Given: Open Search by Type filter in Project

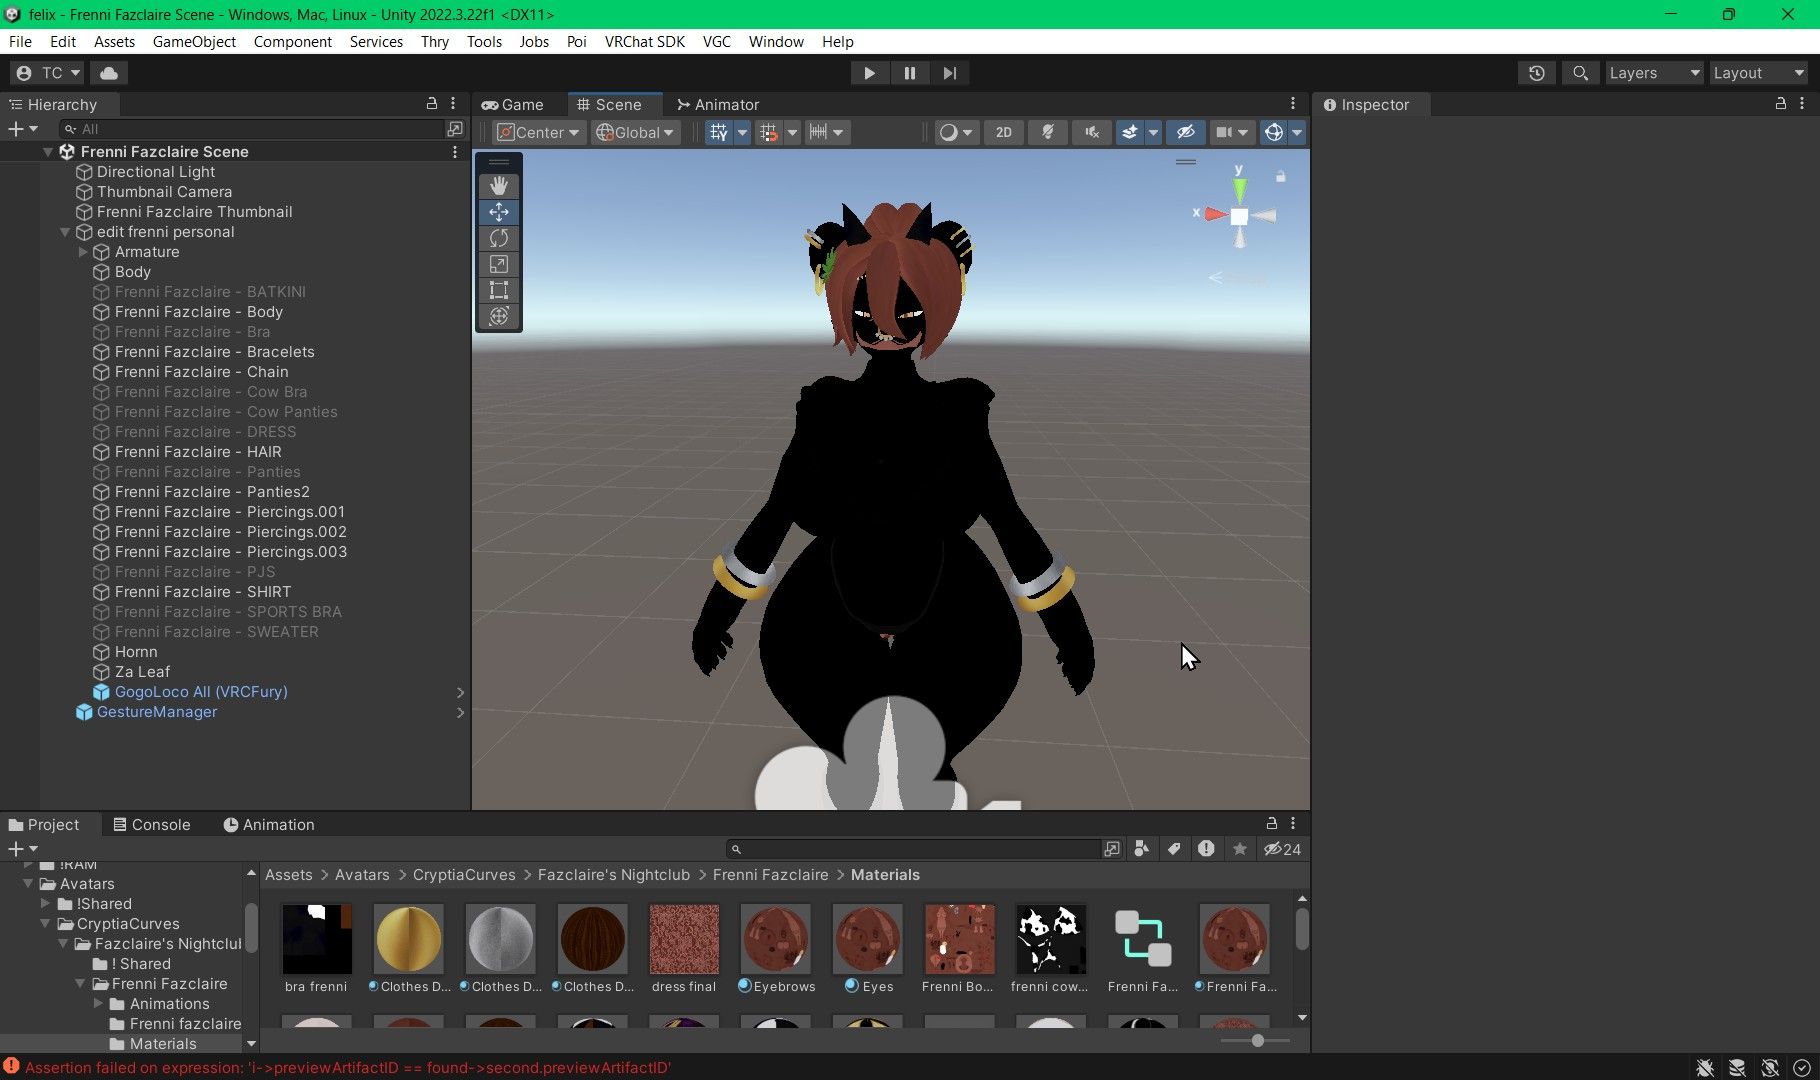Looking at the screenshot, I should point(1142,849).
